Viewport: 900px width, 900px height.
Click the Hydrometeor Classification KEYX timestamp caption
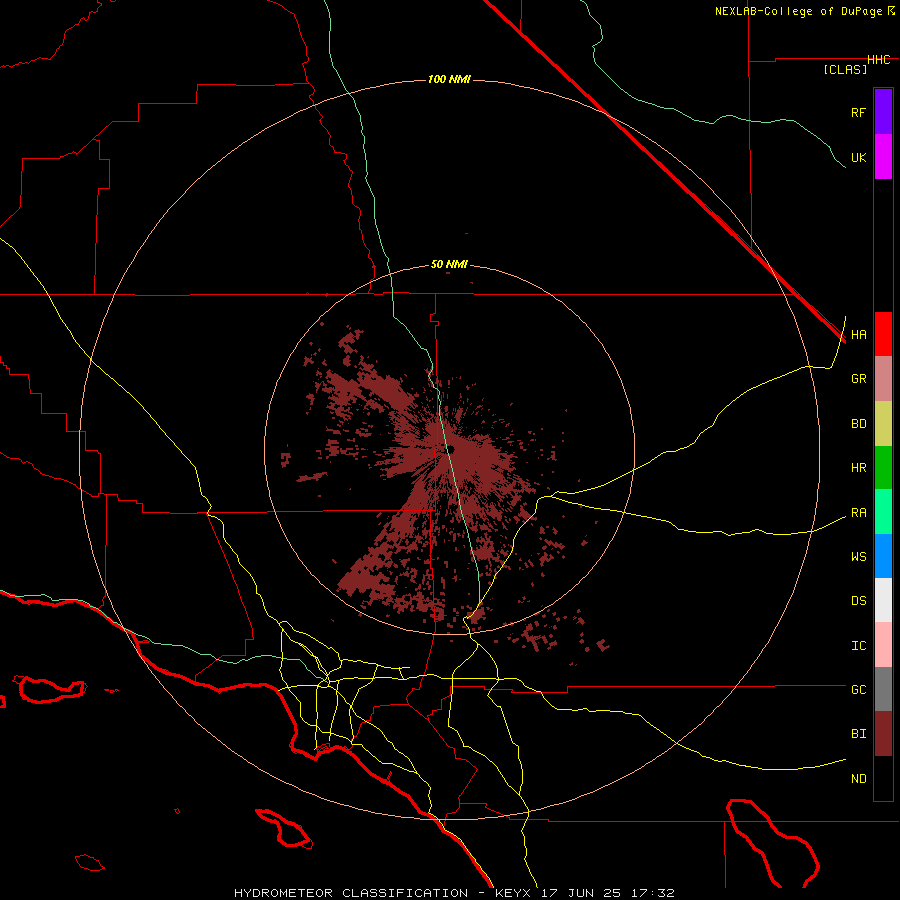[454, 893]
